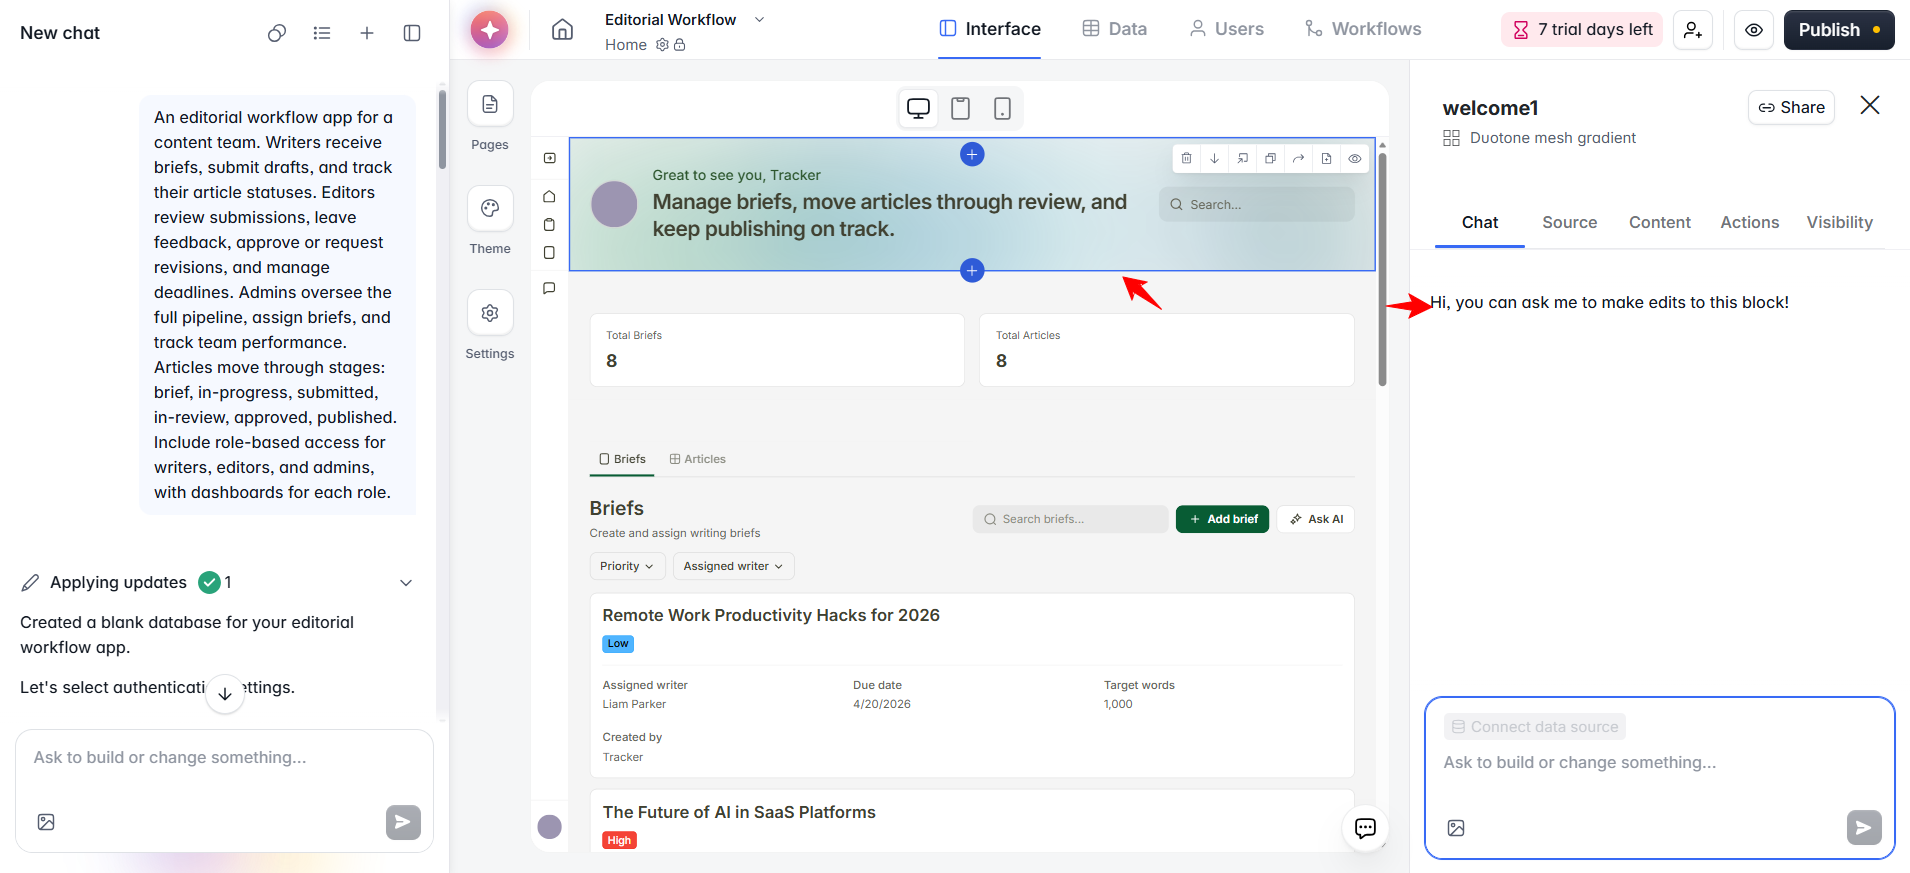Switch to mobile preview mode
This screenshot has height=873, width=1910.
[x=1002, y=108]
